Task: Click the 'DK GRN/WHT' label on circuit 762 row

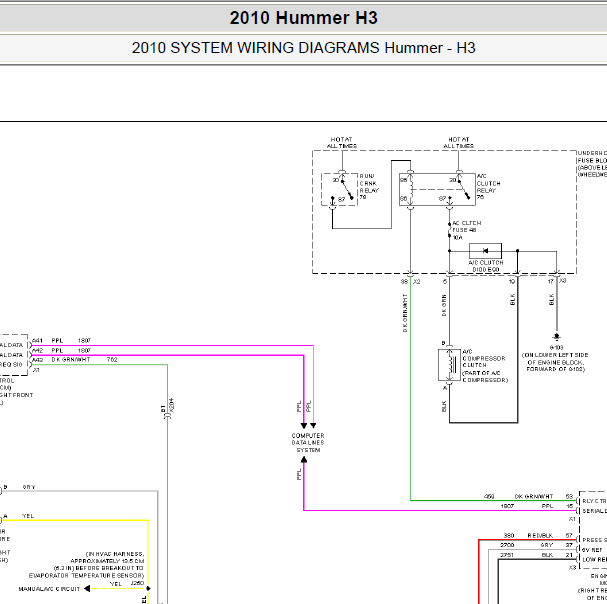Action: tap(70, 360)
